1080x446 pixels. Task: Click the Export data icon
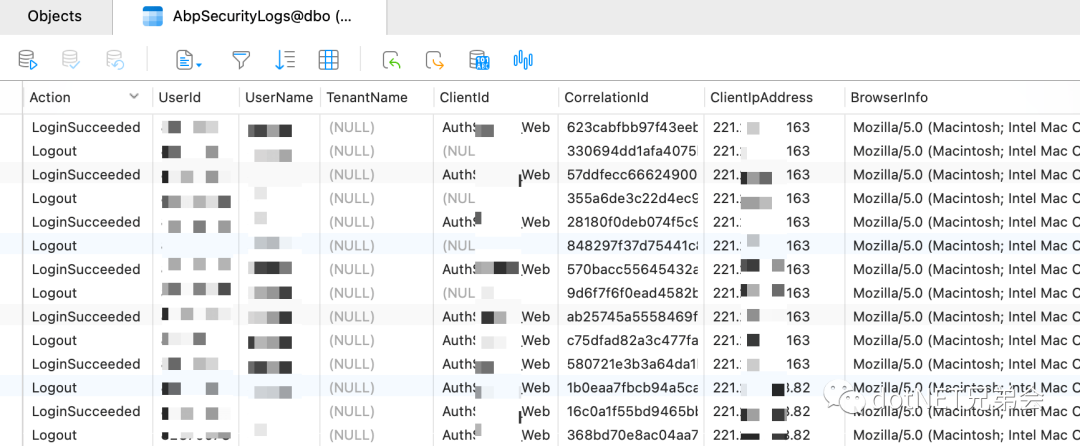point(435,61)
